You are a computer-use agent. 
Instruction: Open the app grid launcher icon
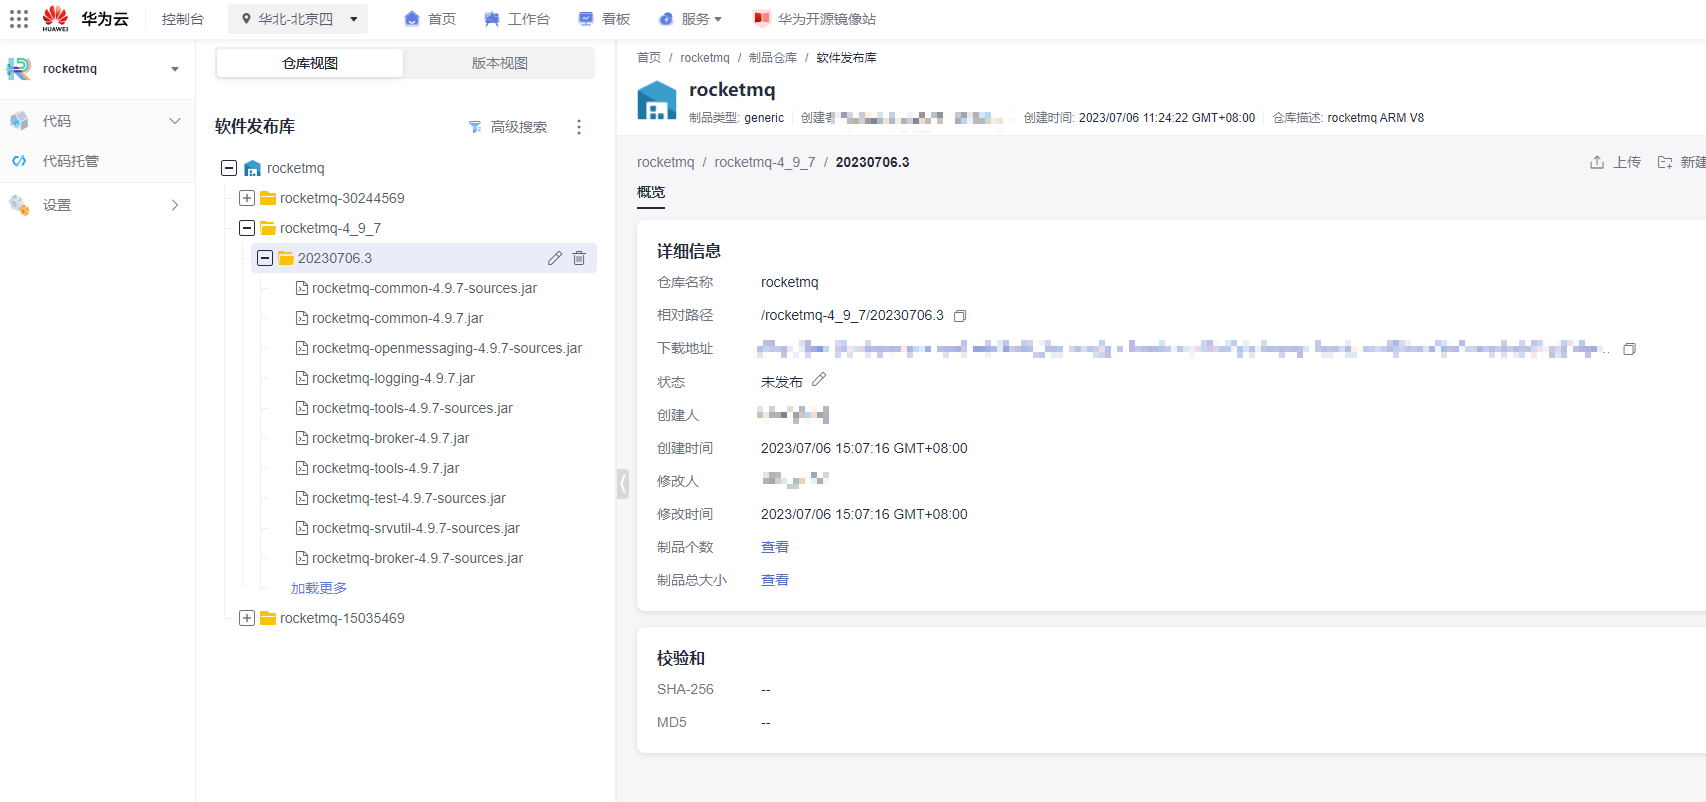[x=19, y=19]
